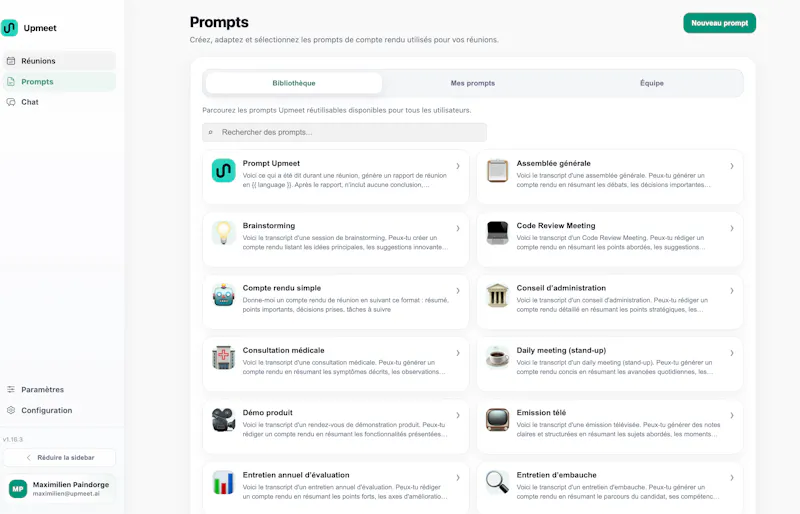800x514 pixels.
Task: Expand Entretien d'embauche chevron
Action: click(732, 477)
